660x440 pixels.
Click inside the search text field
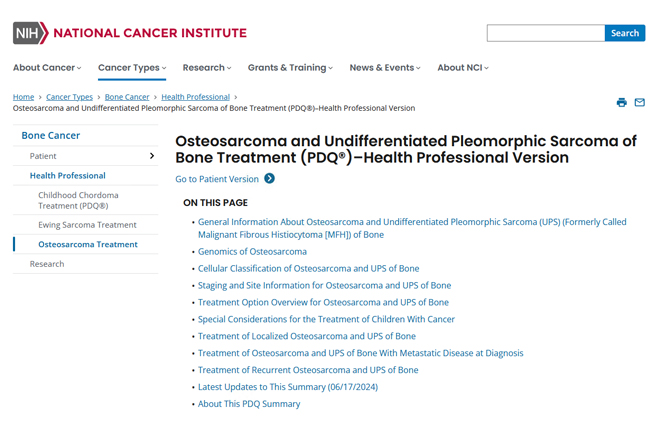(x=546, y=33)
